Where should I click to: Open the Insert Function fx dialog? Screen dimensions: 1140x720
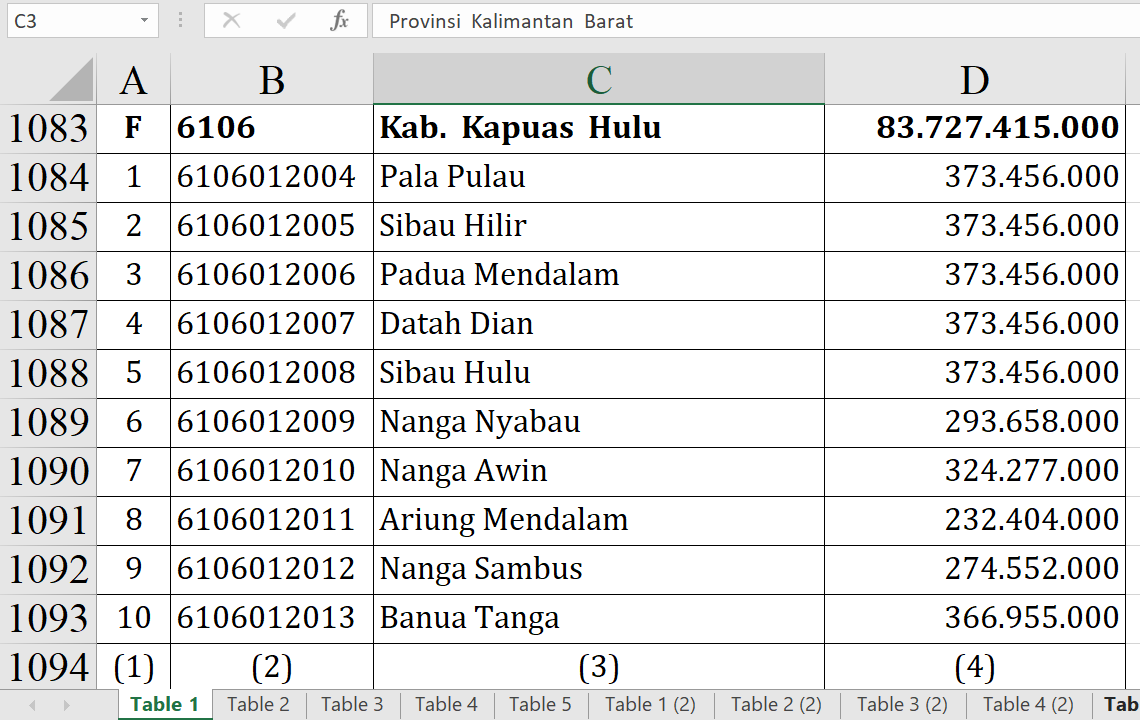pos(339,21)
